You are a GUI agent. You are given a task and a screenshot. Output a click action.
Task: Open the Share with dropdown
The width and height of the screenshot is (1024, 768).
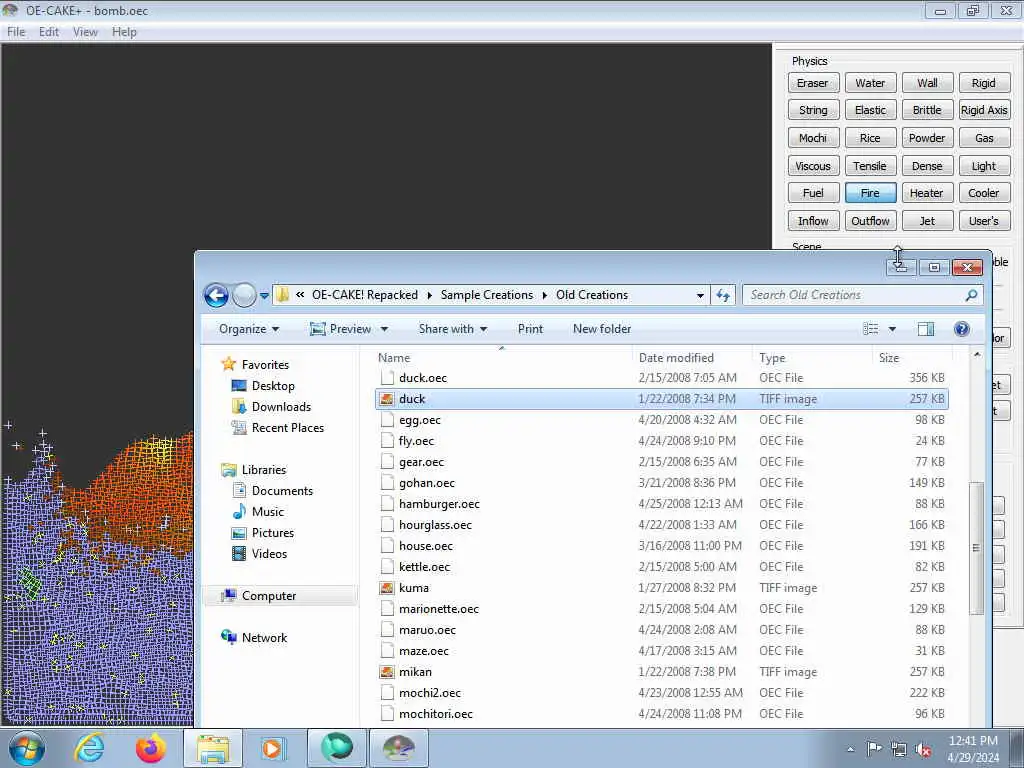[453, 329]
